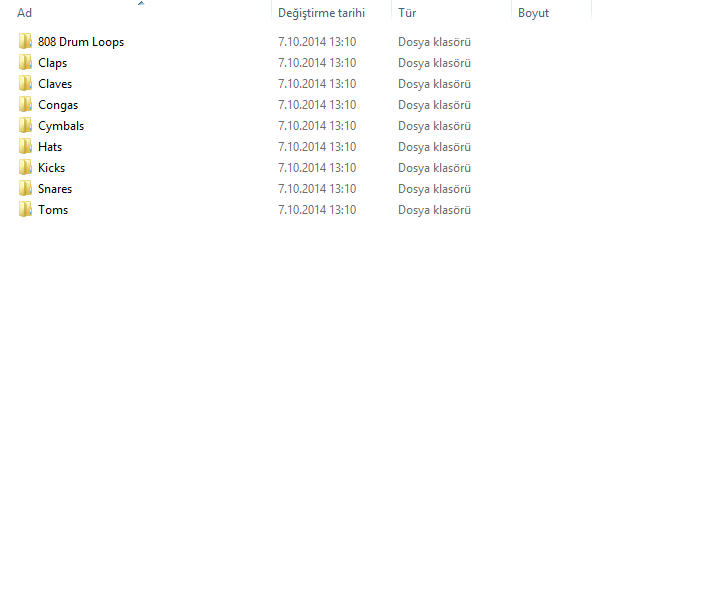Select the Congas folder icon
Screen dimensions: 721x599
click(x=25, y=105)
